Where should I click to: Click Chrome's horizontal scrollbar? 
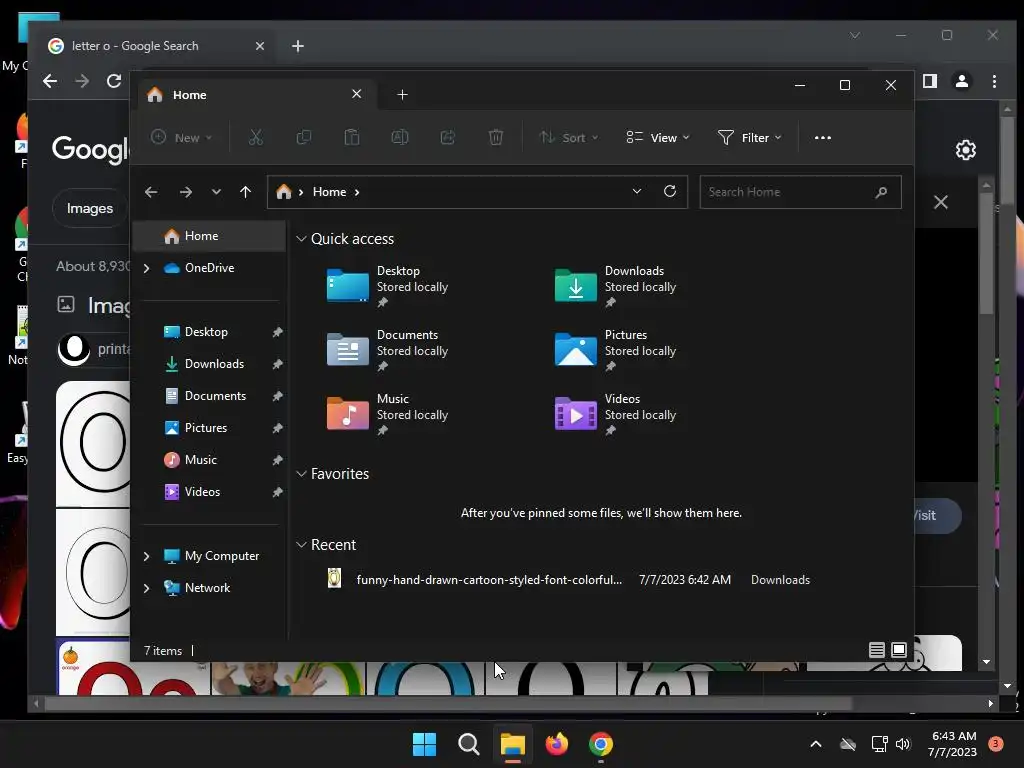447,703
